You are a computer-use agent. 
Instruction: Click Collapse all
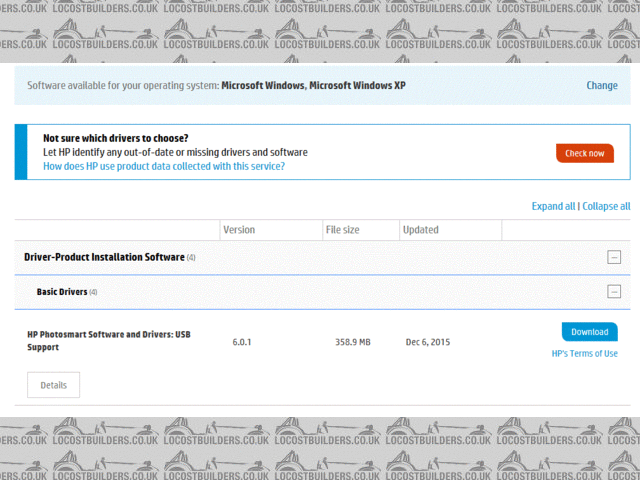click(606, 206)
